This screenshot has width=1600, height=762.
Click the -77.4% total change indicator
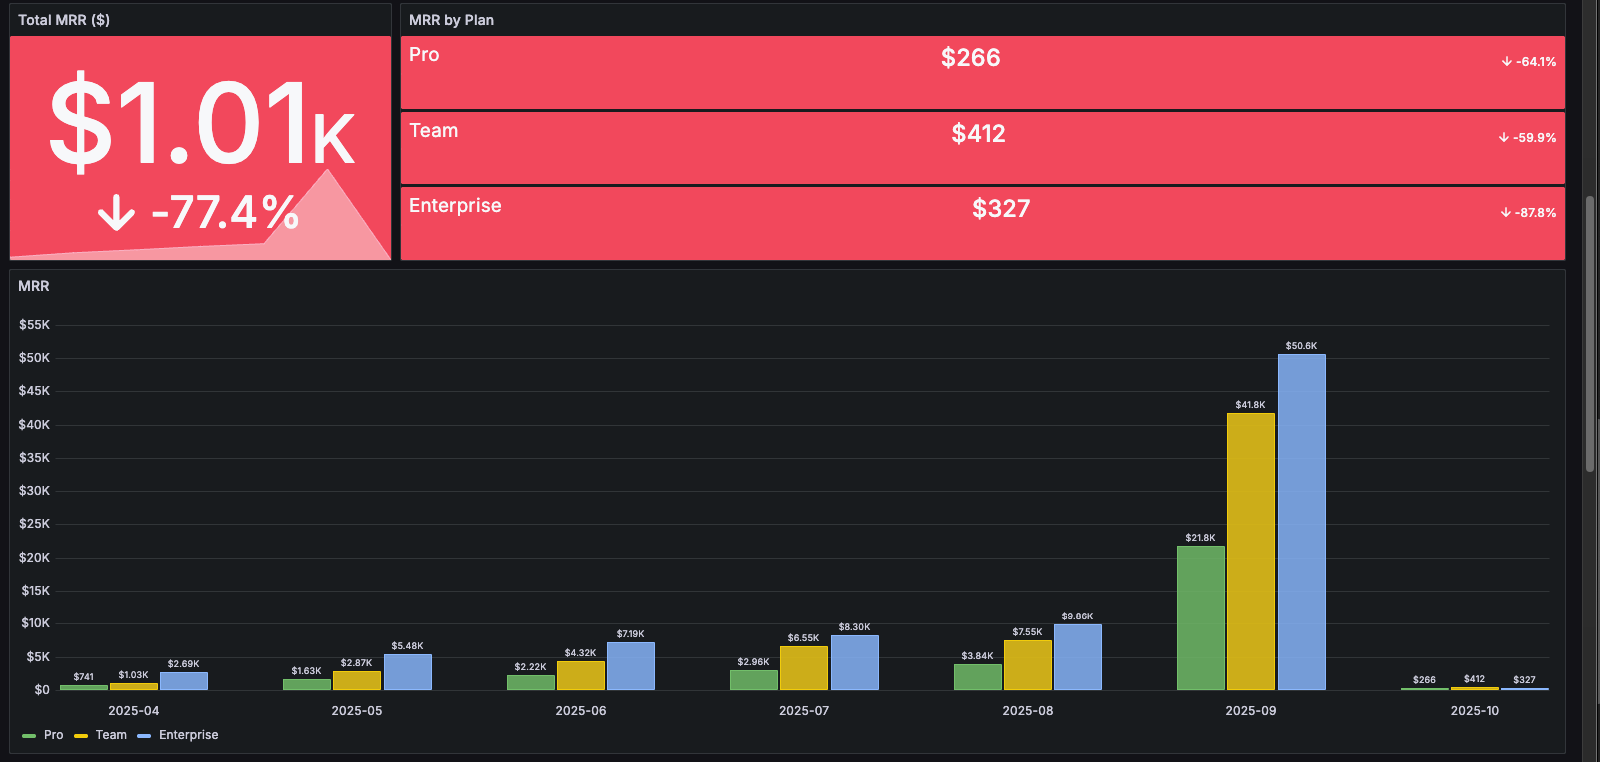coord(199,212)
